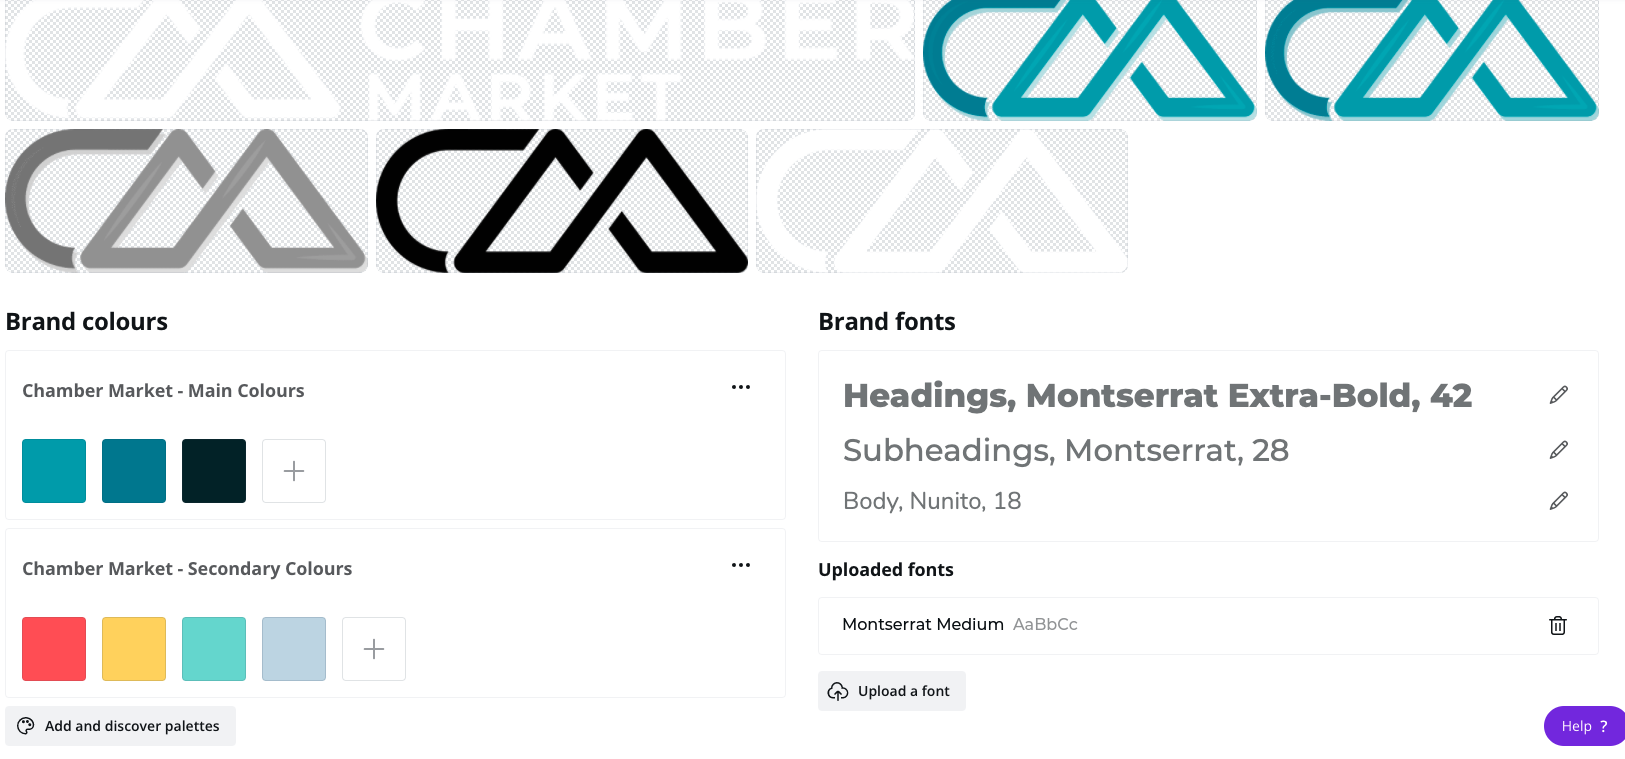Open the Main Colours three-dot options menu
Image resolution: width=1625 pixels, height=759 pixels.
click(741, 387)
